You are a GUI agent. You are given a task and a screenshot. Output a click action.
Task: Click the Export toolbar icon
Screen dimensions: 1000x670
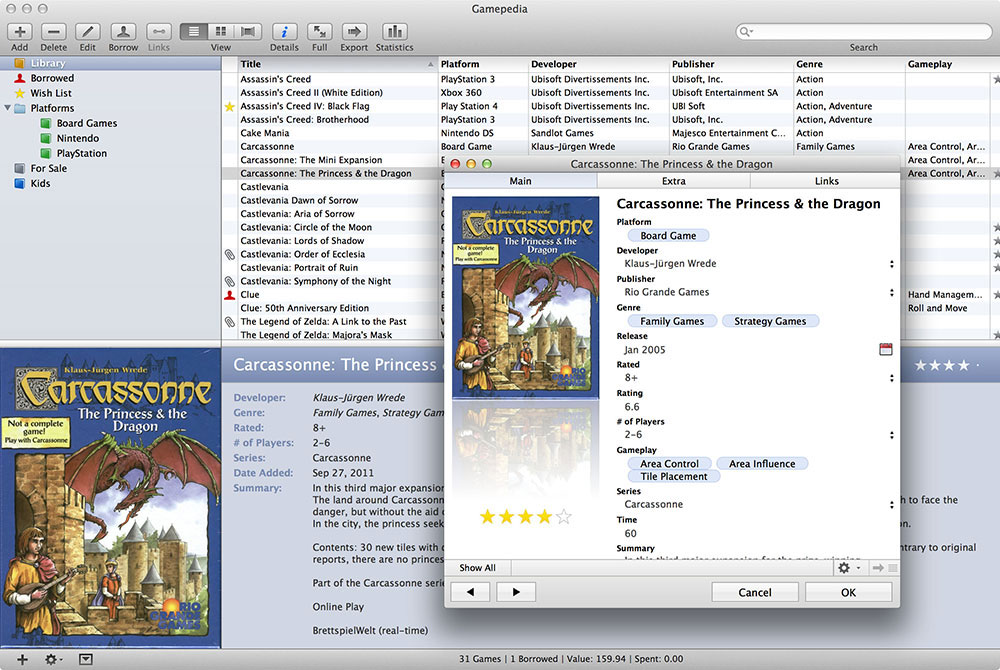pyautogui.click(x=353, y=32)
